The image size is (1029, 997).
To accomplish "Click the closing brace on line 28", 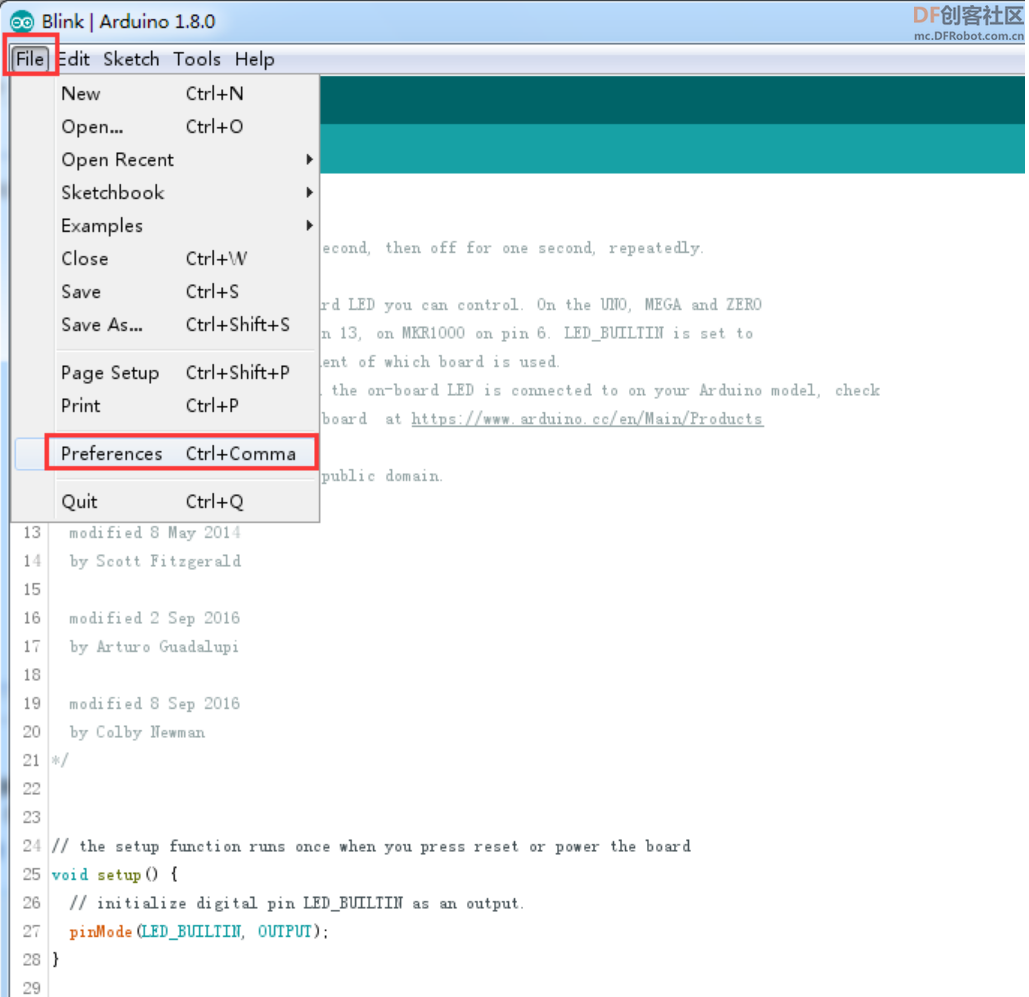I will [56, 960].
